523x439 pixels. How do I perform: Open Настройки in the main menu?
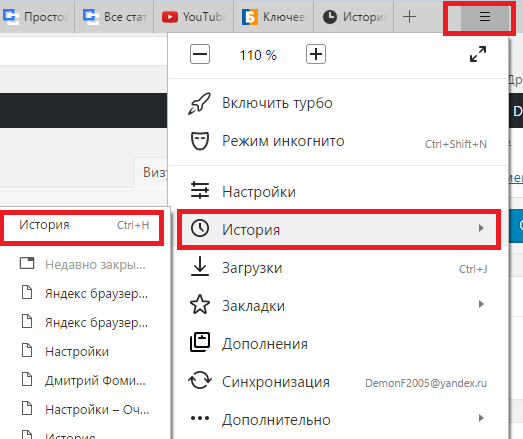pyautogui.click(x=339, y=192)
